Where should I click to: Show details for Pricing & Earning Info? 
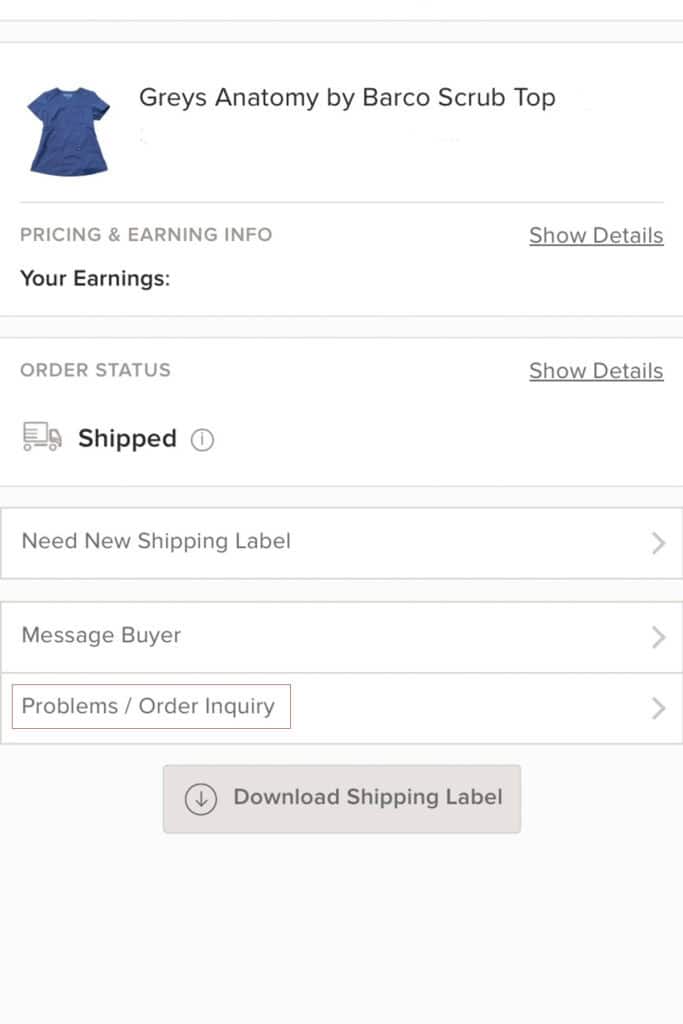click(x=596, y=235)
